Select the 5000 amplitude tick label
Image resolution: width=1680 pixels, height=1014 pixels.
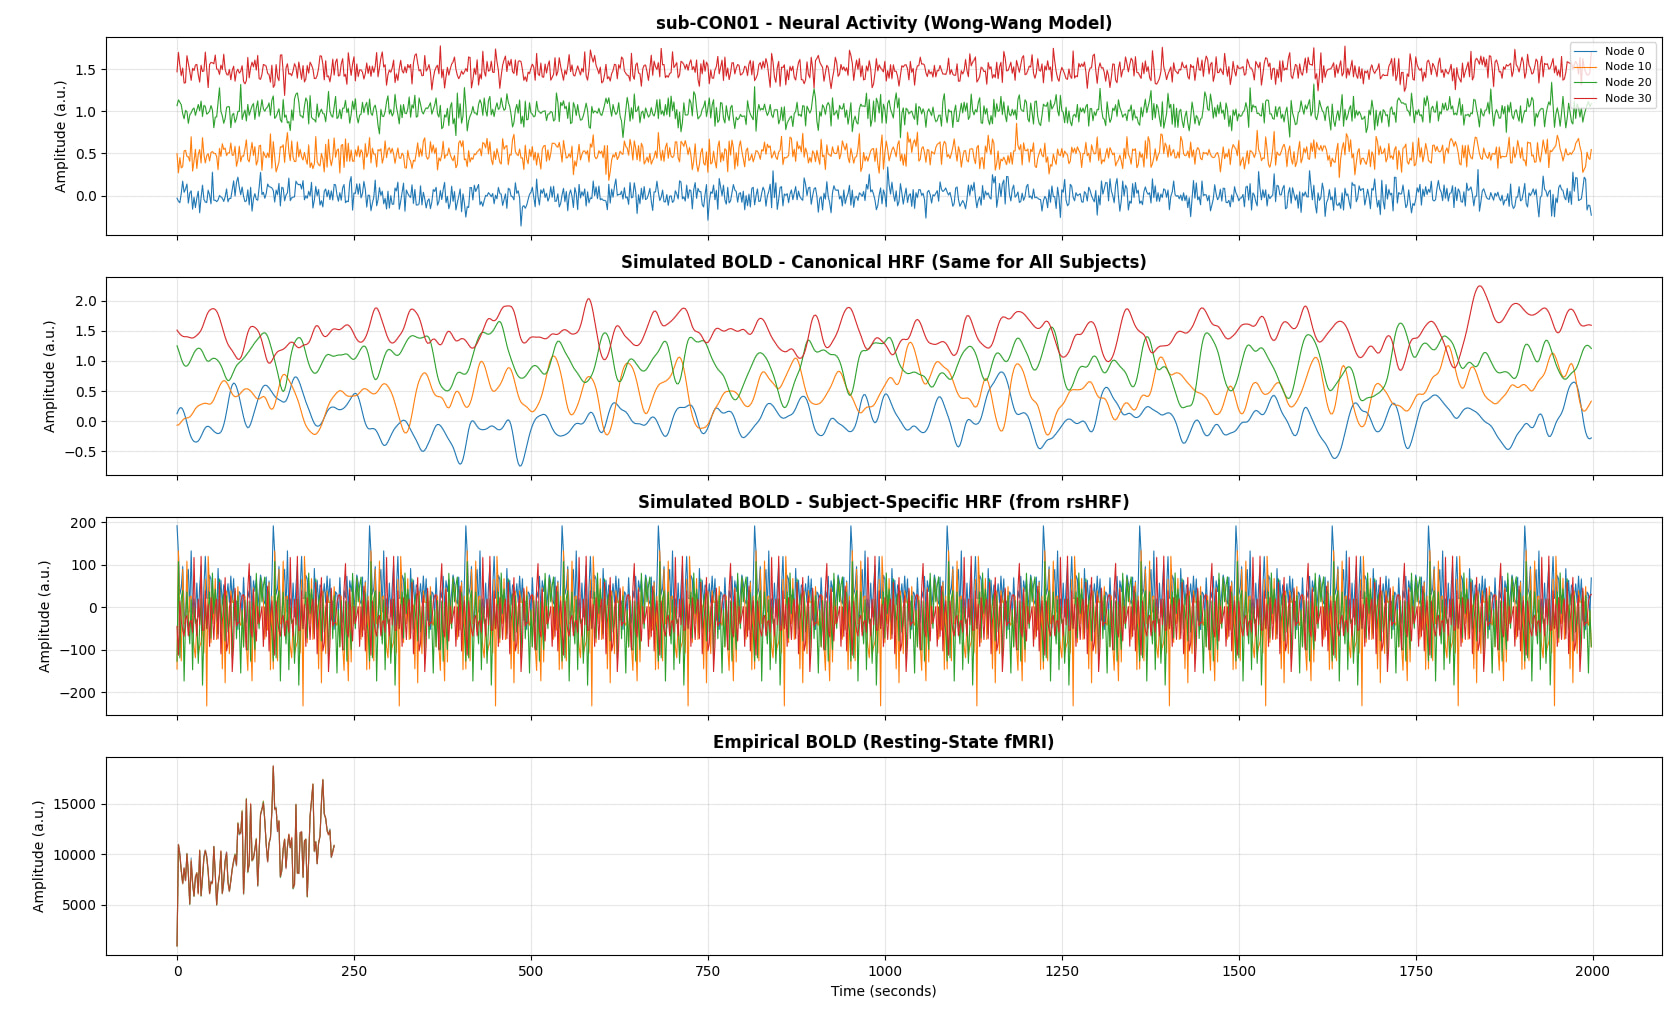click(76, 906)
